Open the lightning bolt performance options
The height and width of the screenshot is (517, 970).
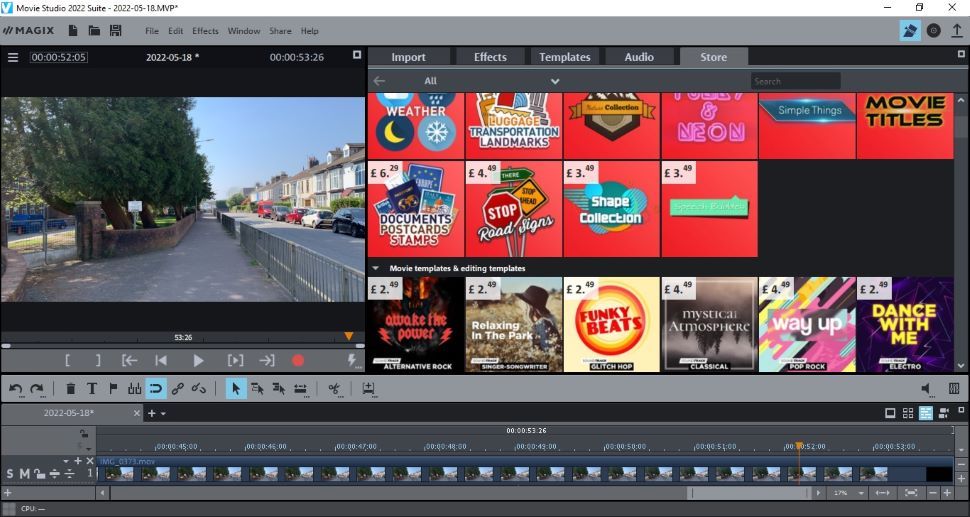click(x=352, y=360)
